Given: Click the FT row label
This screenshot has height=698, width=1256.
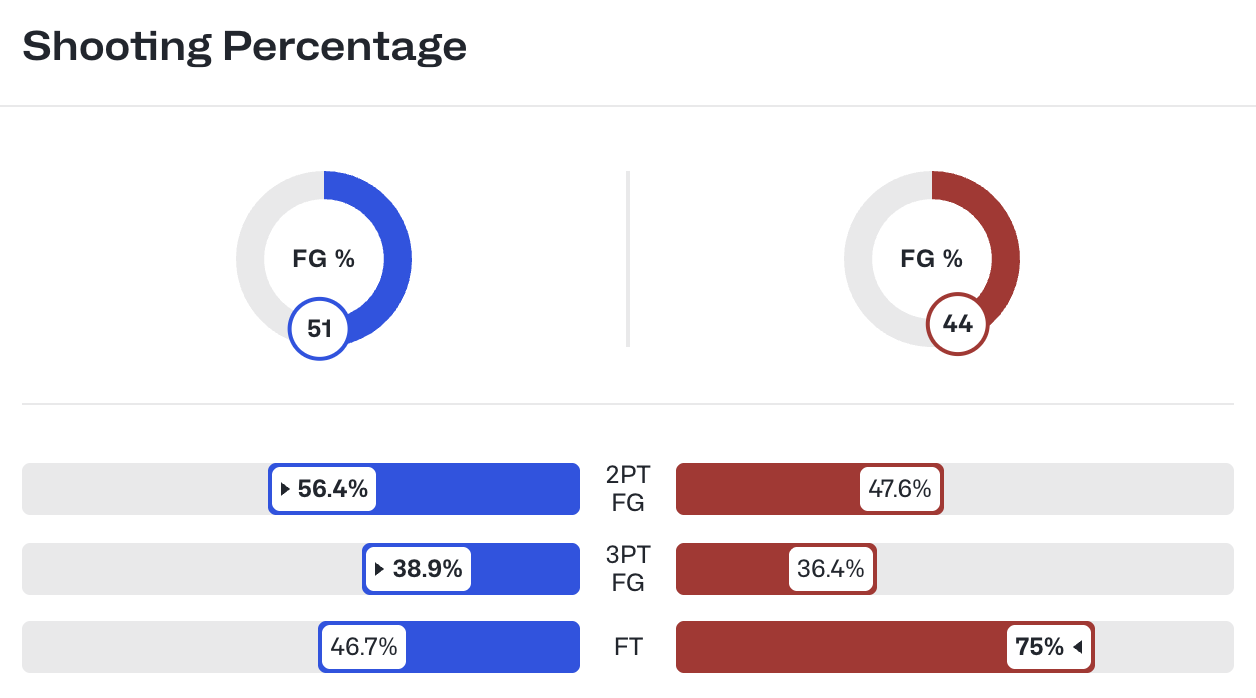Looking at the screenshot, I should pos(627,648).
